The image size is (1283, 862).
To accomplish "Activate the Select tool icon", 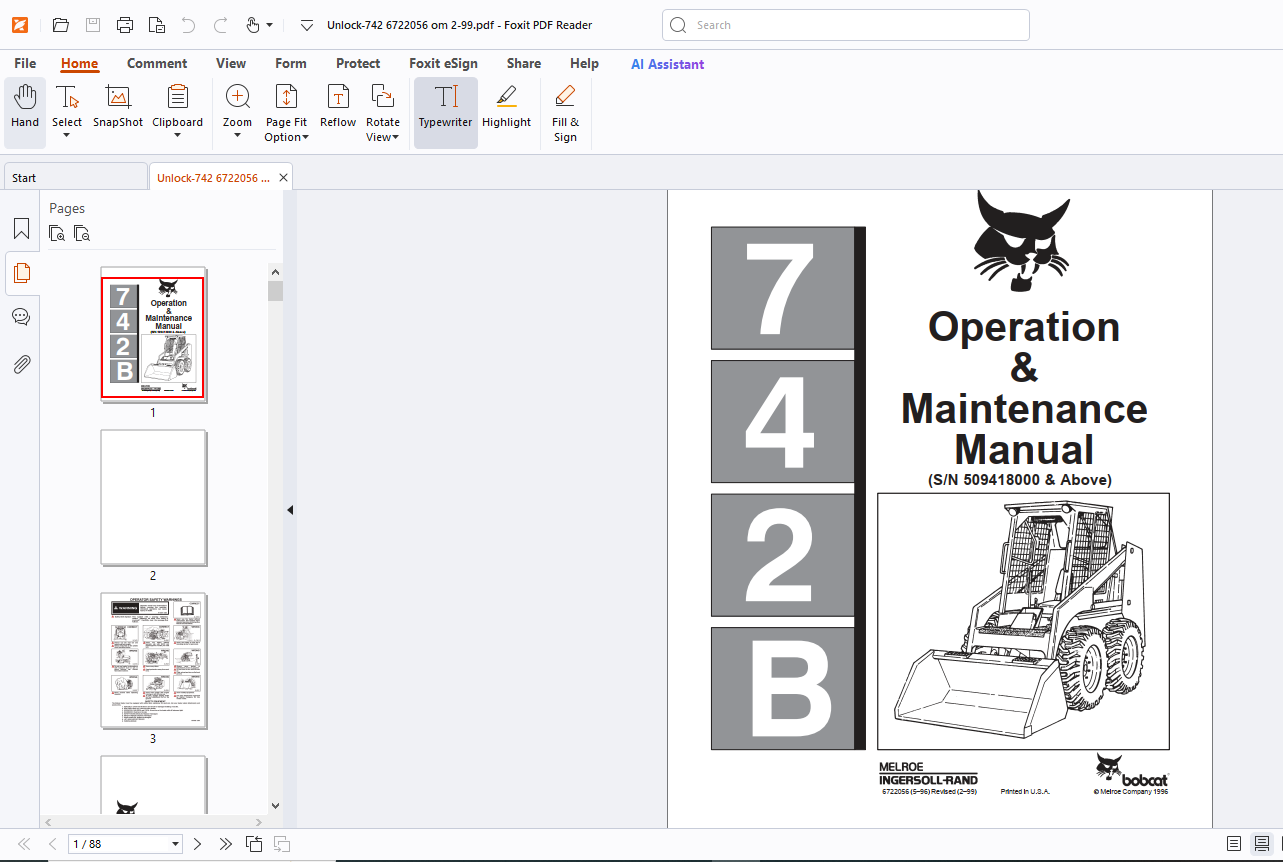I will [x=67, y=97].
